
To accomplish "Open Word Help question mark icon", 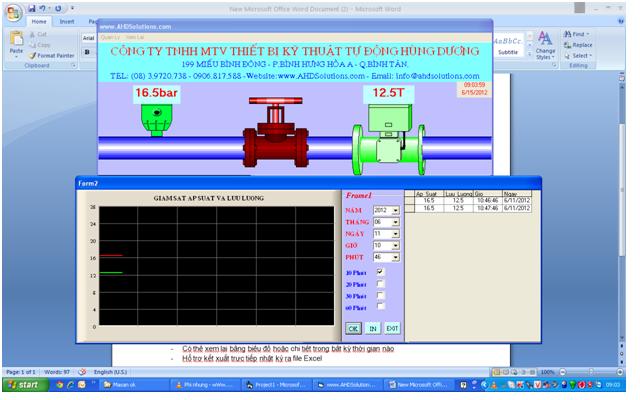I will (x=619, y=21).
